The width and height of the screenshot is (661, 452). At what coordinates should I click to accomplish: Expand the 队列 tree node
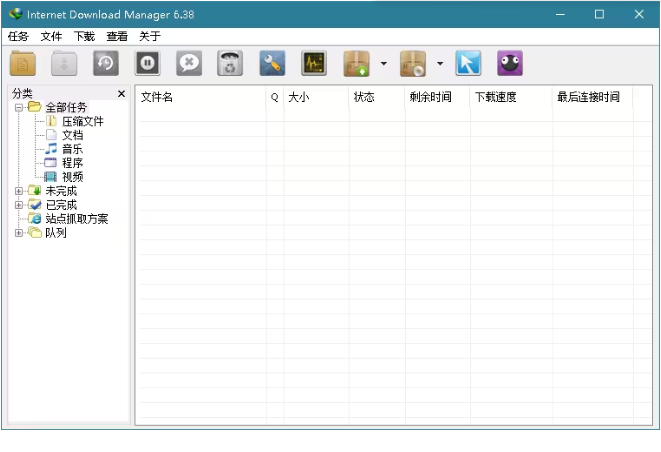(19, 233)
